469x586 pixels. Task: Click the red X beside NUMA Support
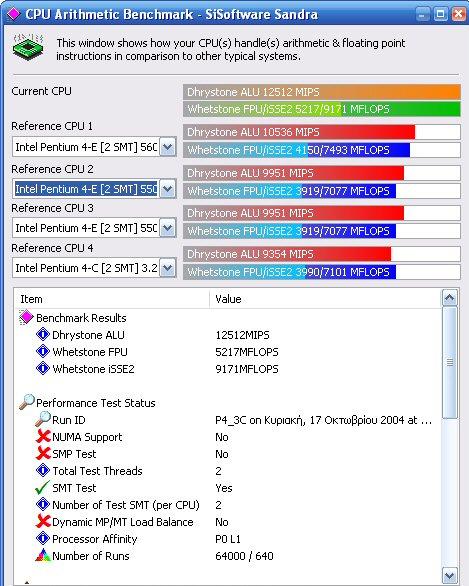coord(43,437)
